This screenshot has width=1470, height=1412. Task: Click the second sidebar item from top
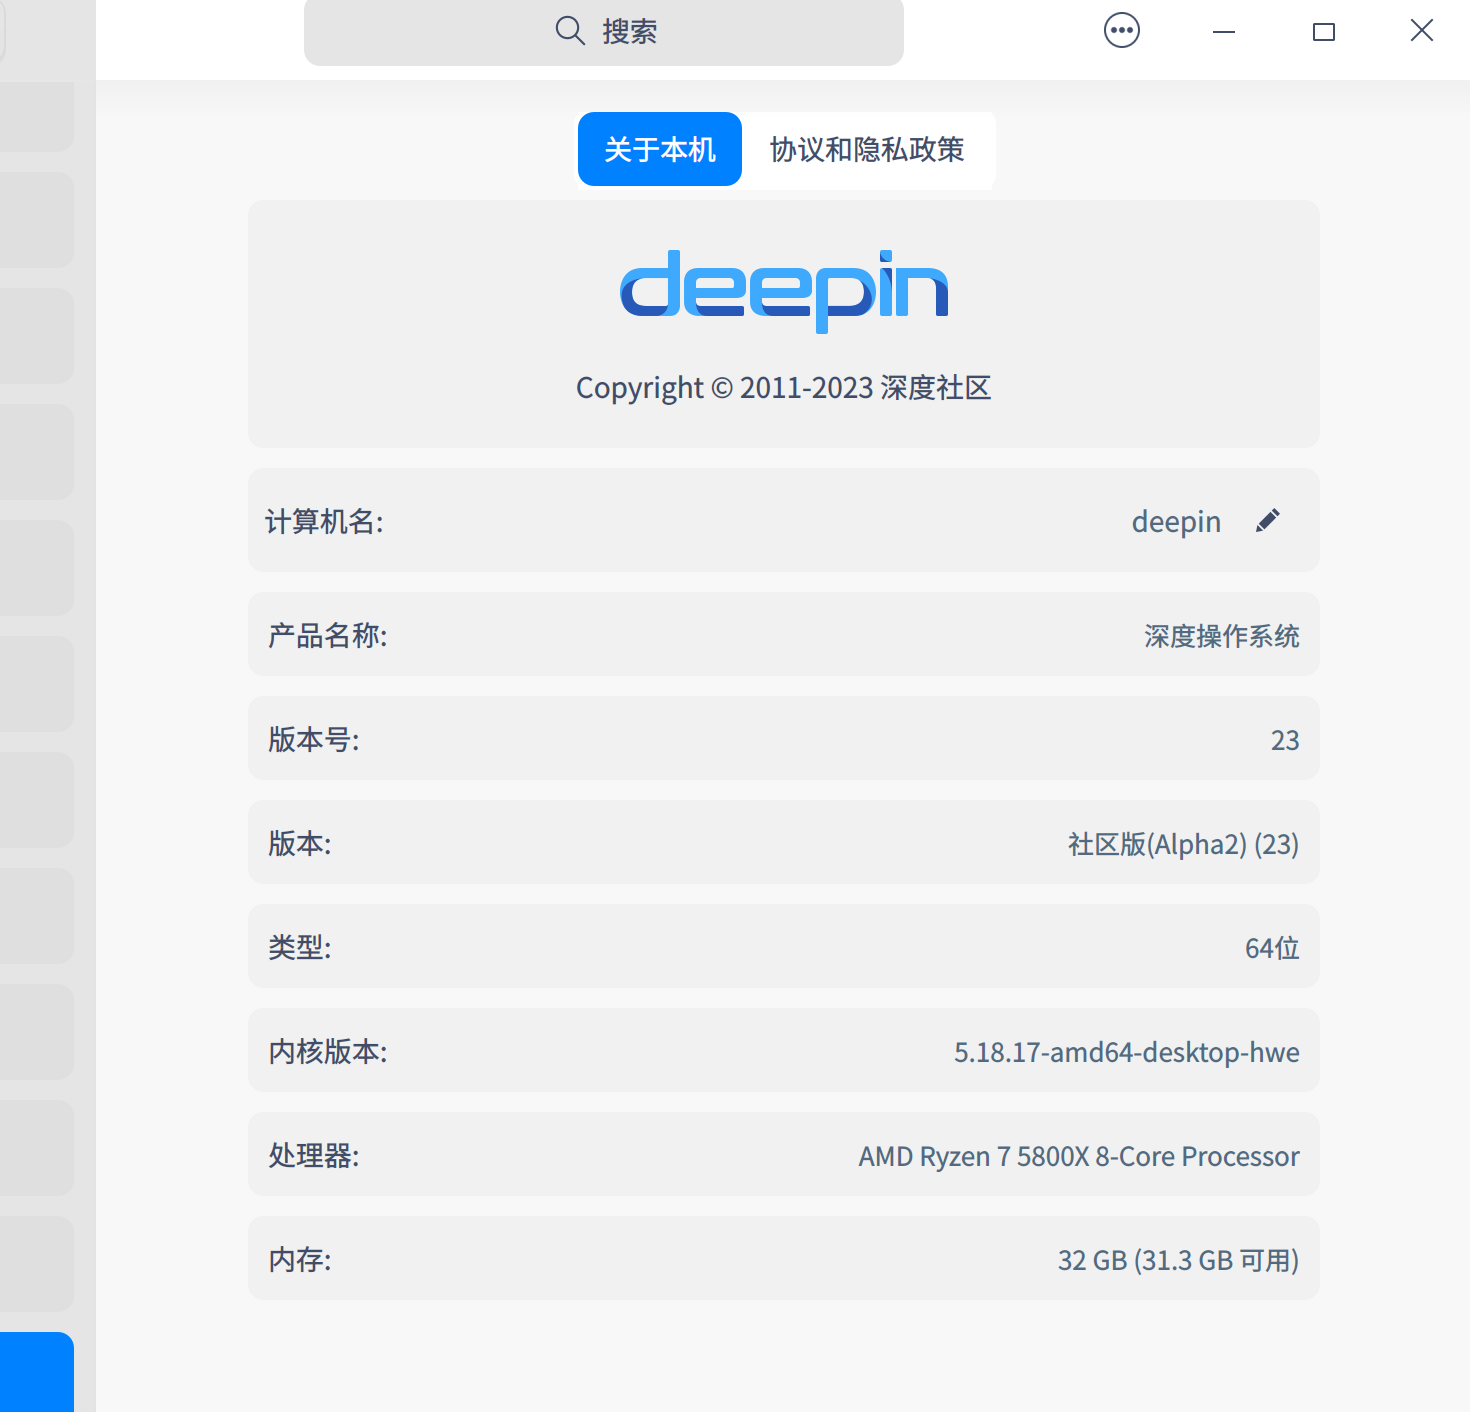pyautogui.click(x=38, y=220)
